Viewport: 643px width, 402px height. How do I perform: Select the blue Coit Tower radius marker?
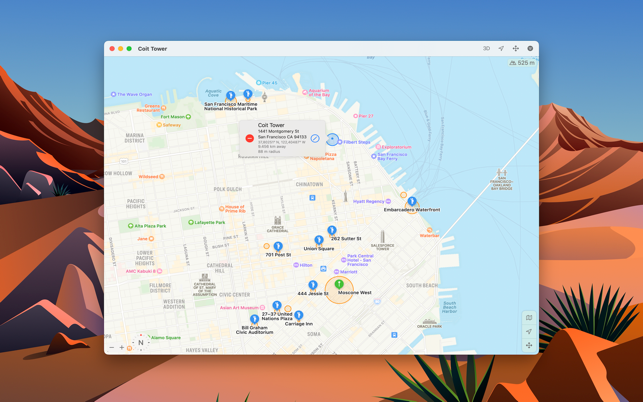332,139
